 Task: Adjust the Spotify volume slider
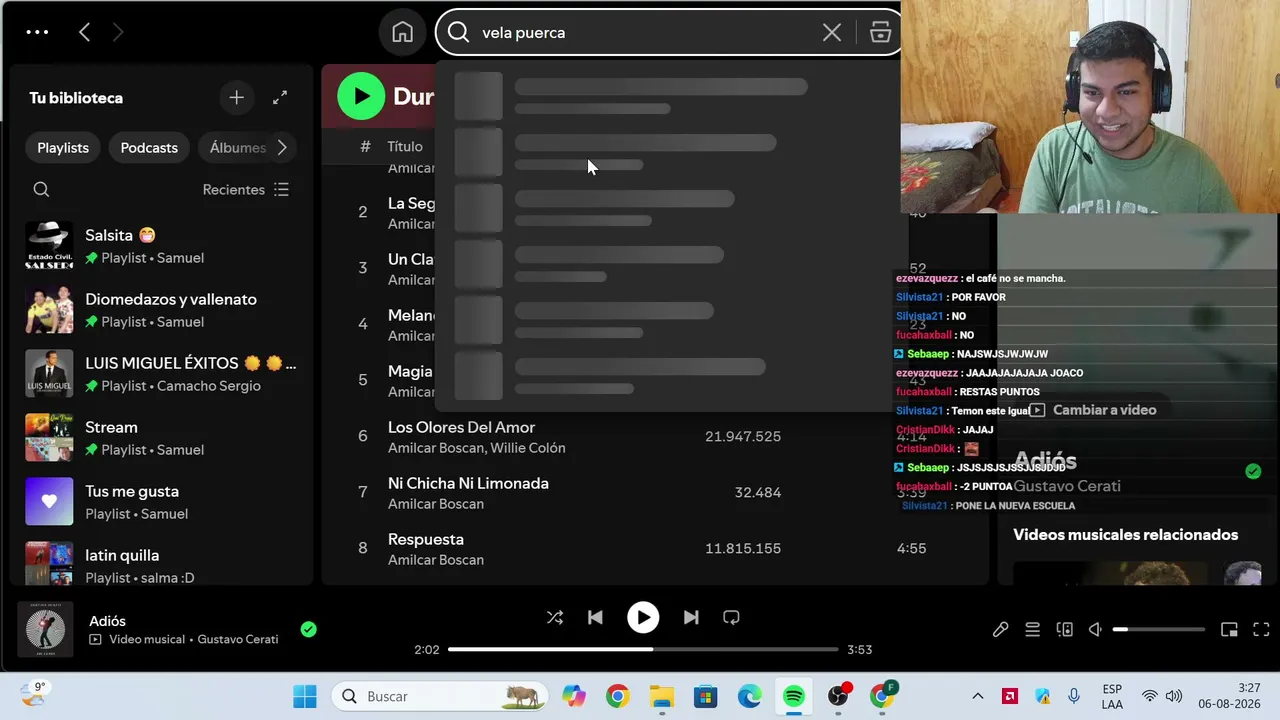click(x=1159, y=629)
